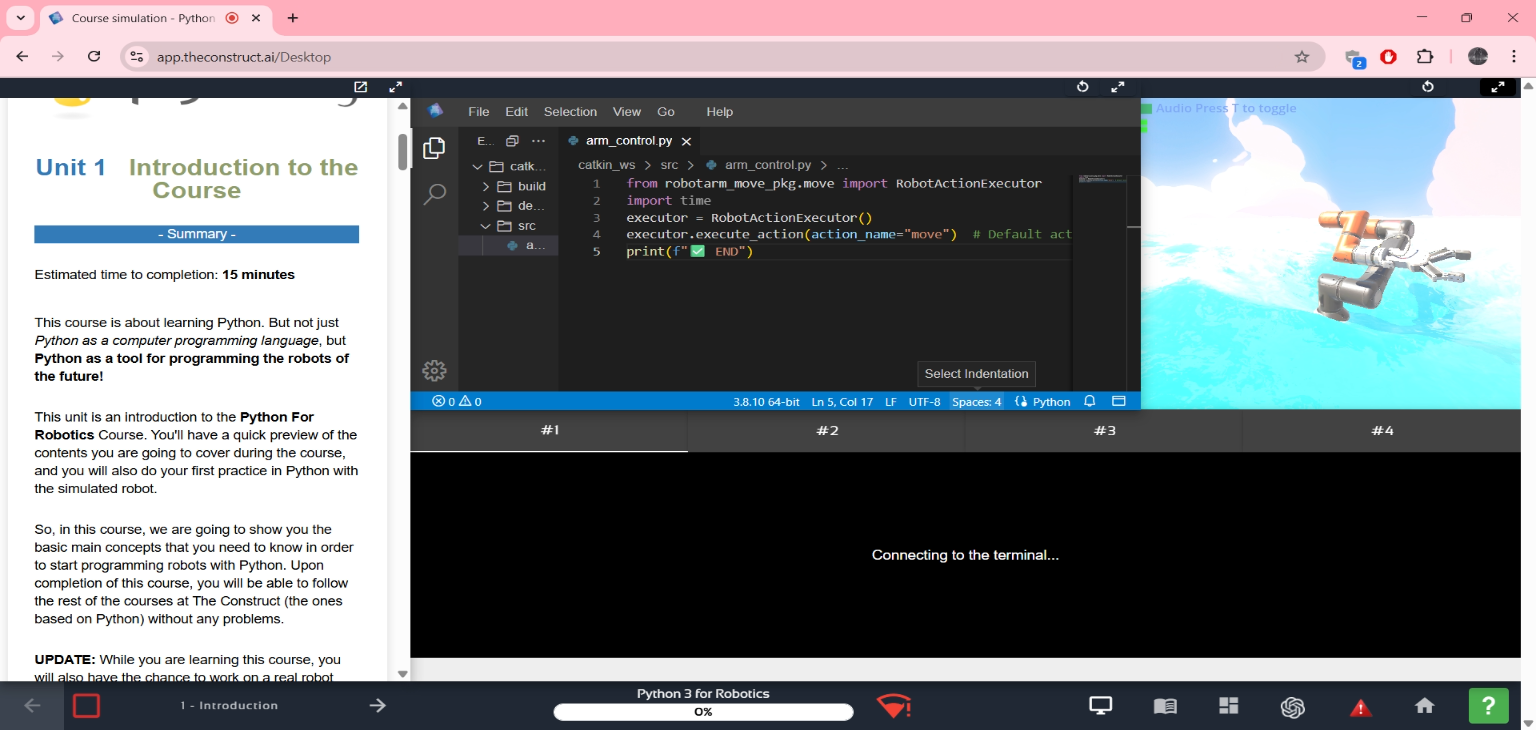Open the Selection menu

[570, 112]
